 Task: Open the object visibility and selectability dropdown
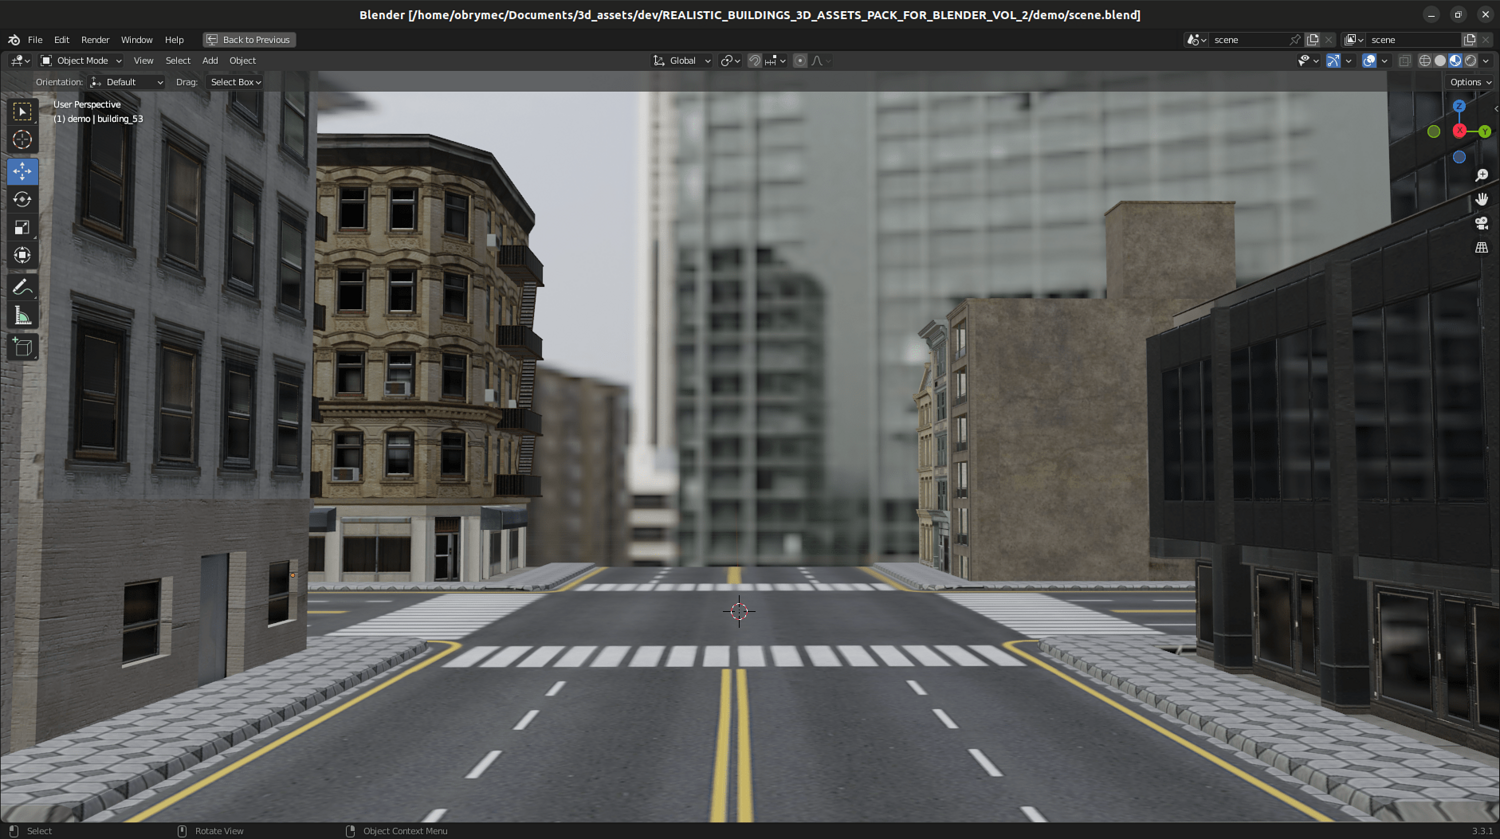coord(1309,61)
